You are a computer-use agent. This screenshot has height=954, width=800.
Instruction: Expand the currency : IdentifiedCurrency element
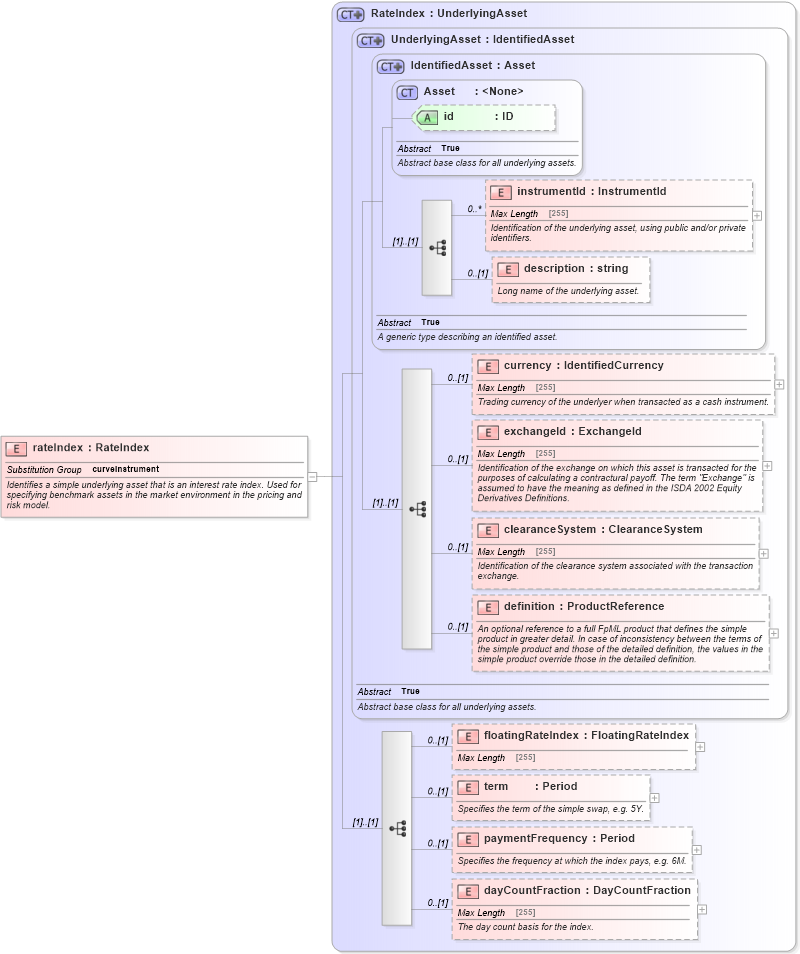pyautogui.click(x=778, y=384)
